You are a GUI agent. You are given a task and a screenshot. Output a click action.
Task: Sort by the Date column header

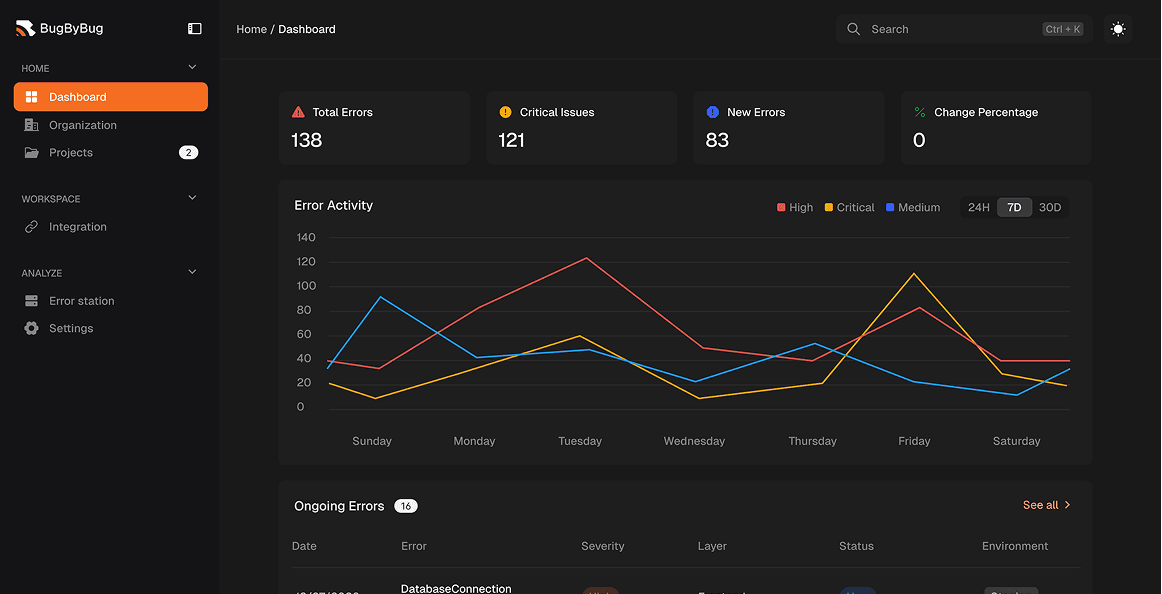click(304, 546)
